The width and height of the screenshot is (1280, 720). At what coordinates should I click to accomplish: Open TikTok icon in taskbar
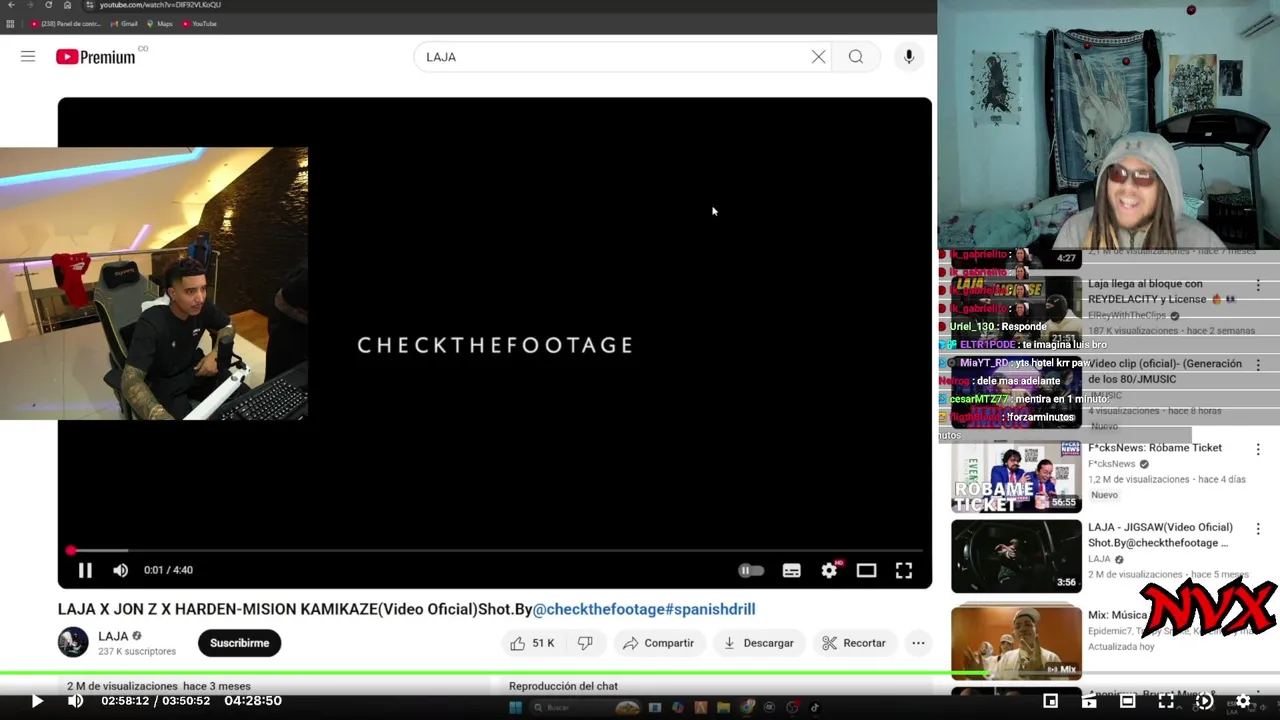pos(815,707)
